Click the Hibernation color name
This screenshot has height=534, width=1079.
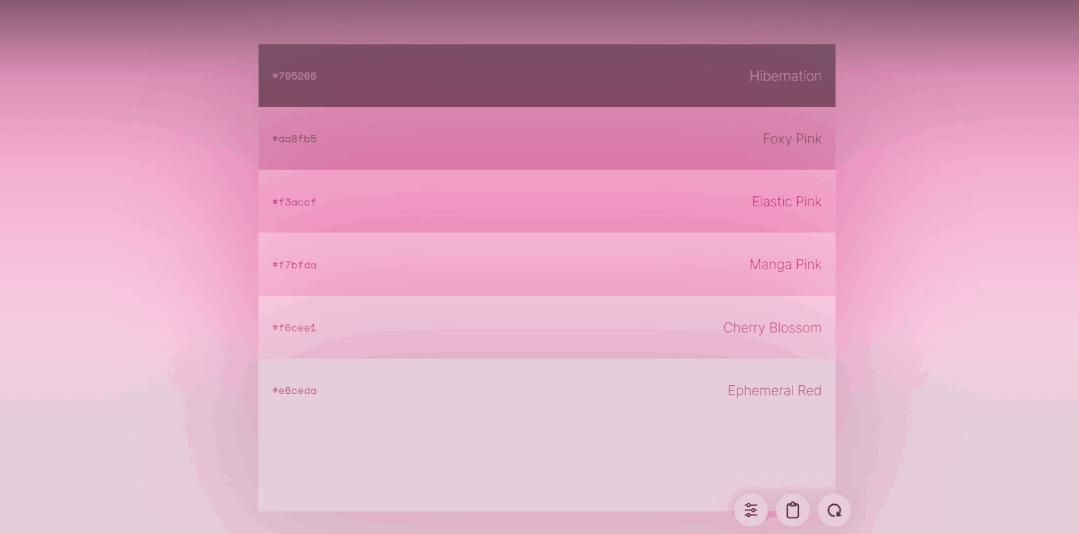pos(785,76)
